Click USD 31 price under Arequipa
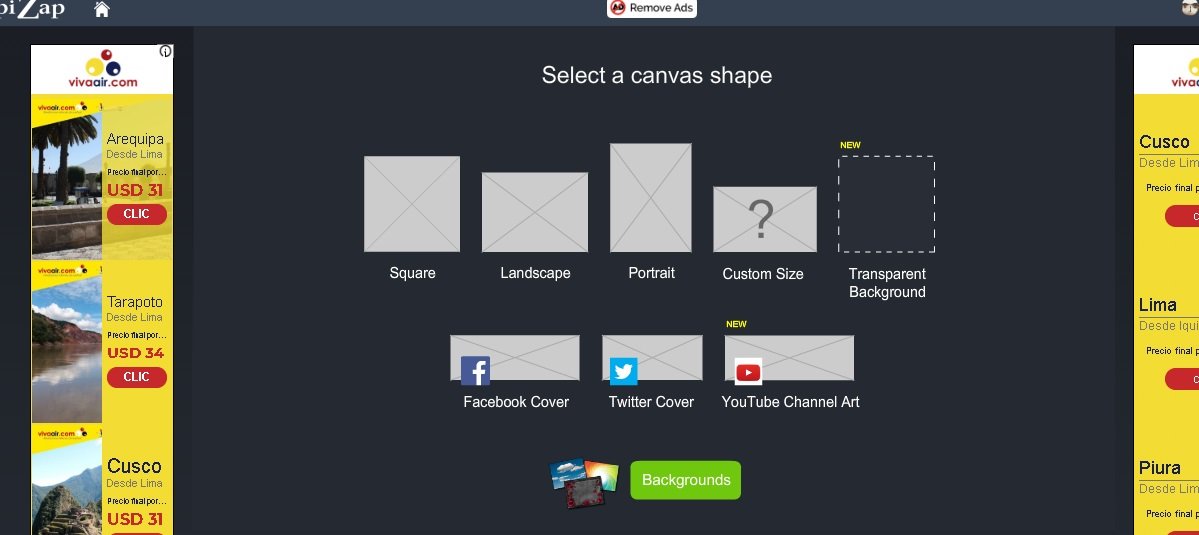Viewport: 1199px width, 535px height. (x=135, y=190)
